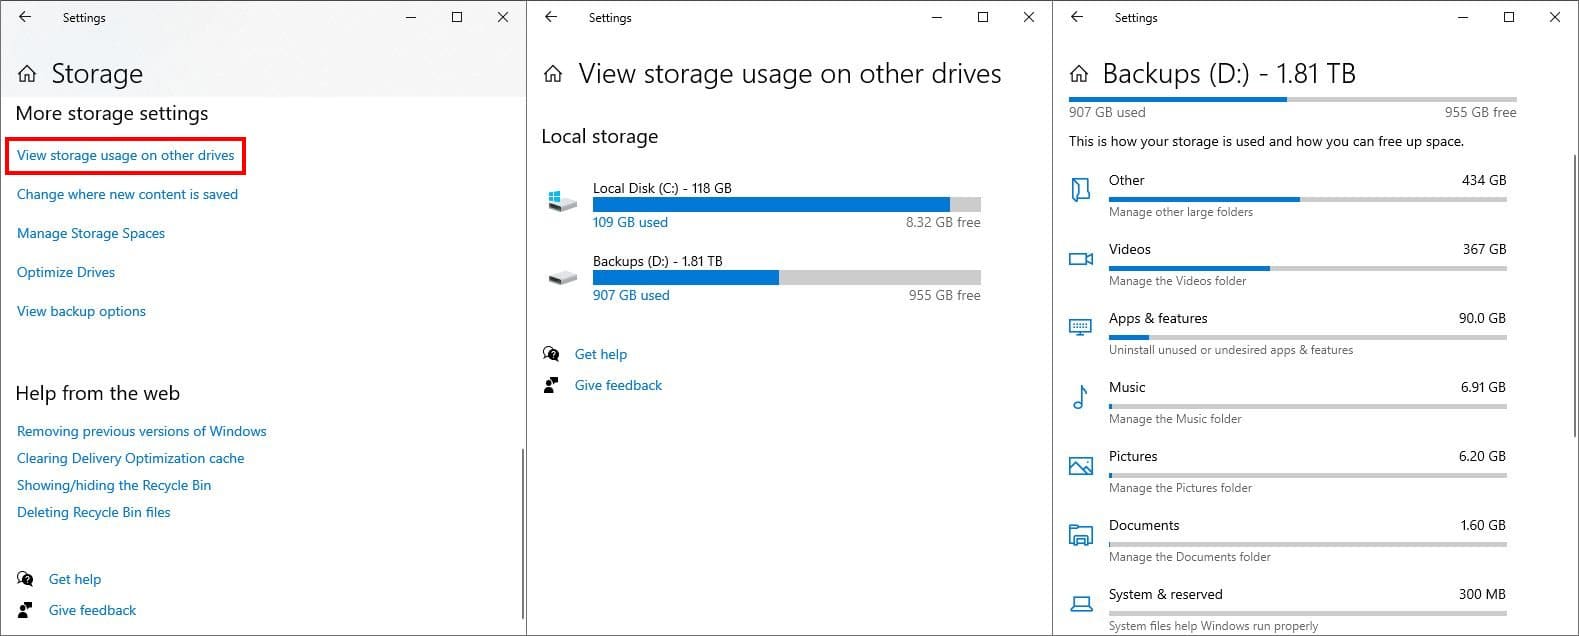Click the home icon beside Storage heading
The image size is (1579, 636).
[27, 74]
